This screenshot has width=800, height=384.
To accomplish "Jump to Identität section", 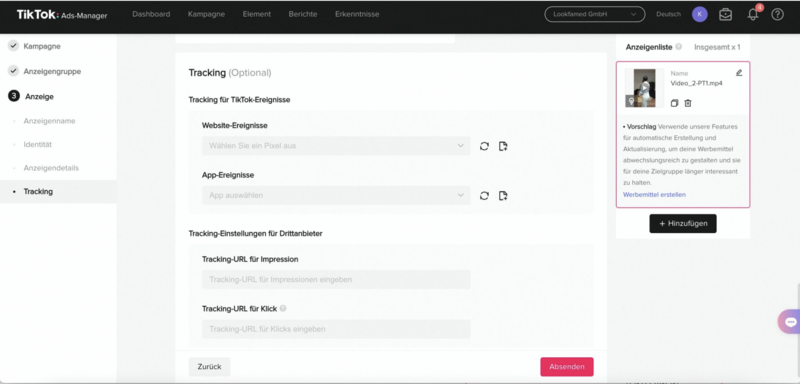I will pos(38,144).
